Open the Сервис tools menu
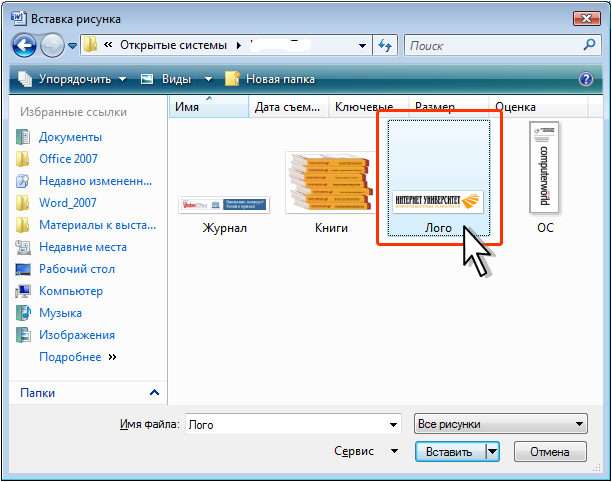 pos(366,451)
